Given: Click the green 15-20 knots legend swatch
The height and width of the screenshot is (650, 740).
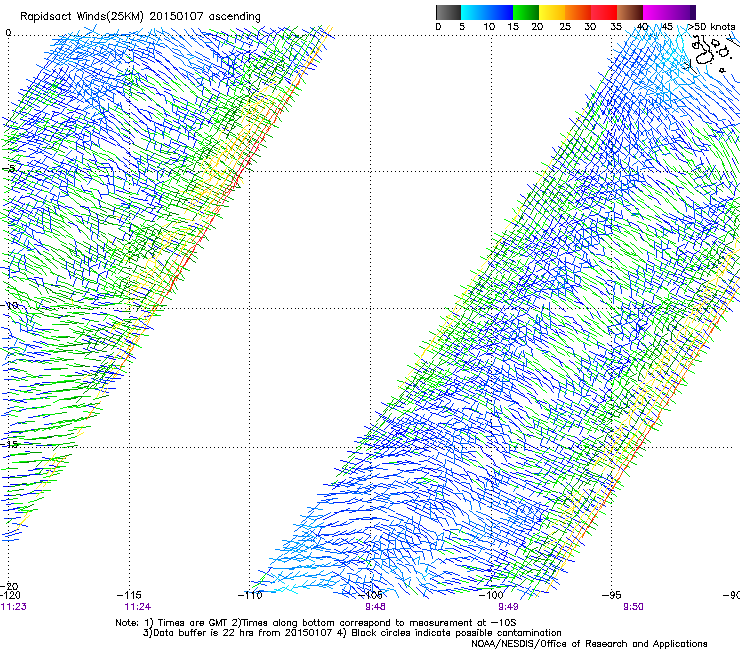Looking at the screenshot, I should coord(526,12).
